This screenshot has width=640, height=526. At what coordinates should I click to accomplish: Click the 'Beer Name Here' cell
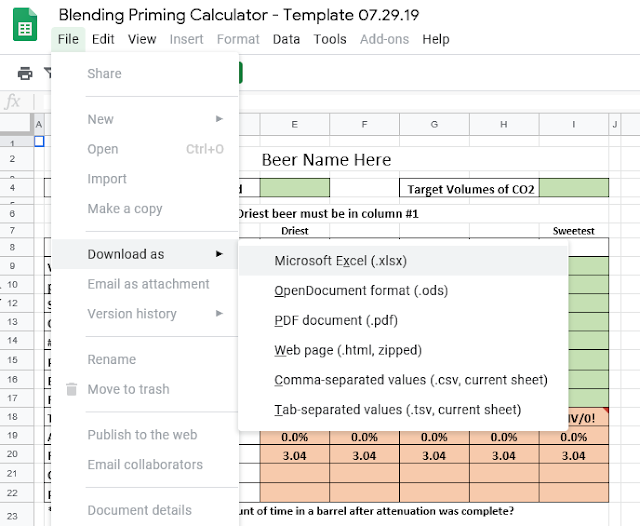[x=327, y=160]
